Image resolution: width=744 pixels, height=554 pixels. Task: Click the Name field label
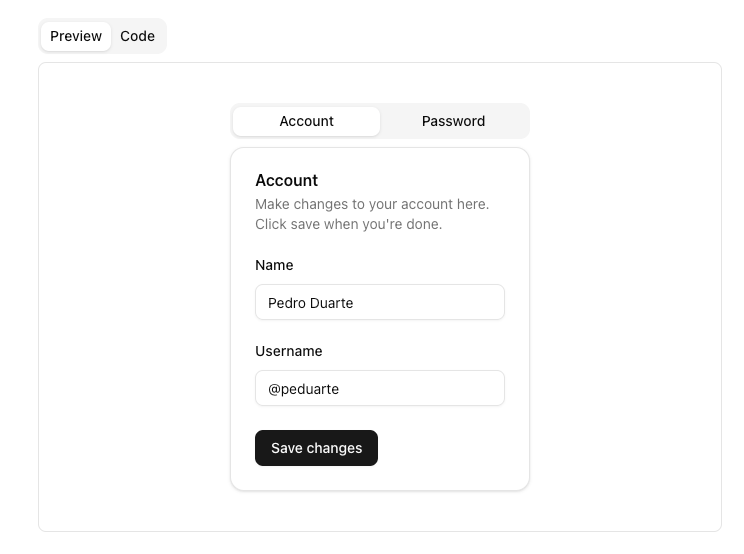[x=274, y=265]
